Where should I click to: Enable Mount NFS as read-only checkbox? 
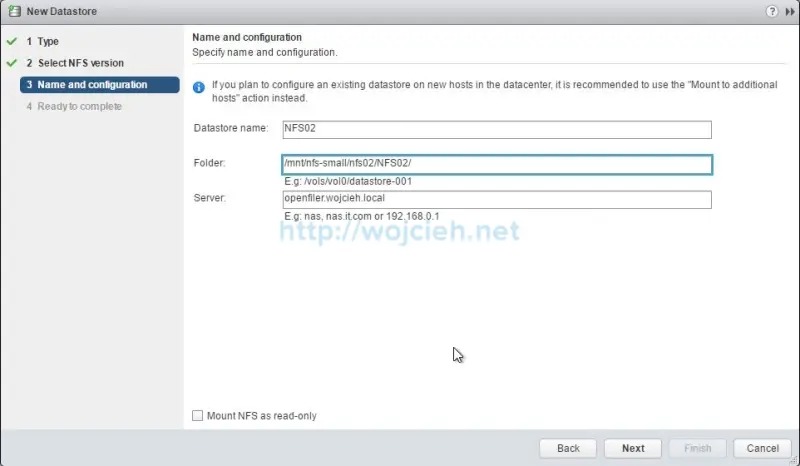coord(197,415)
